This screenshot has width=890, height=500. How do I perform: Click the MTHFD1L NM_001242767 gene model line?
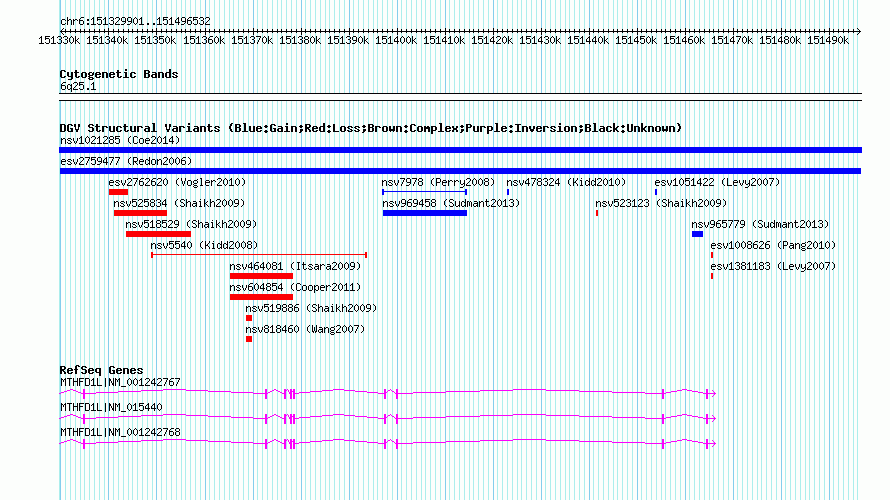388,393
